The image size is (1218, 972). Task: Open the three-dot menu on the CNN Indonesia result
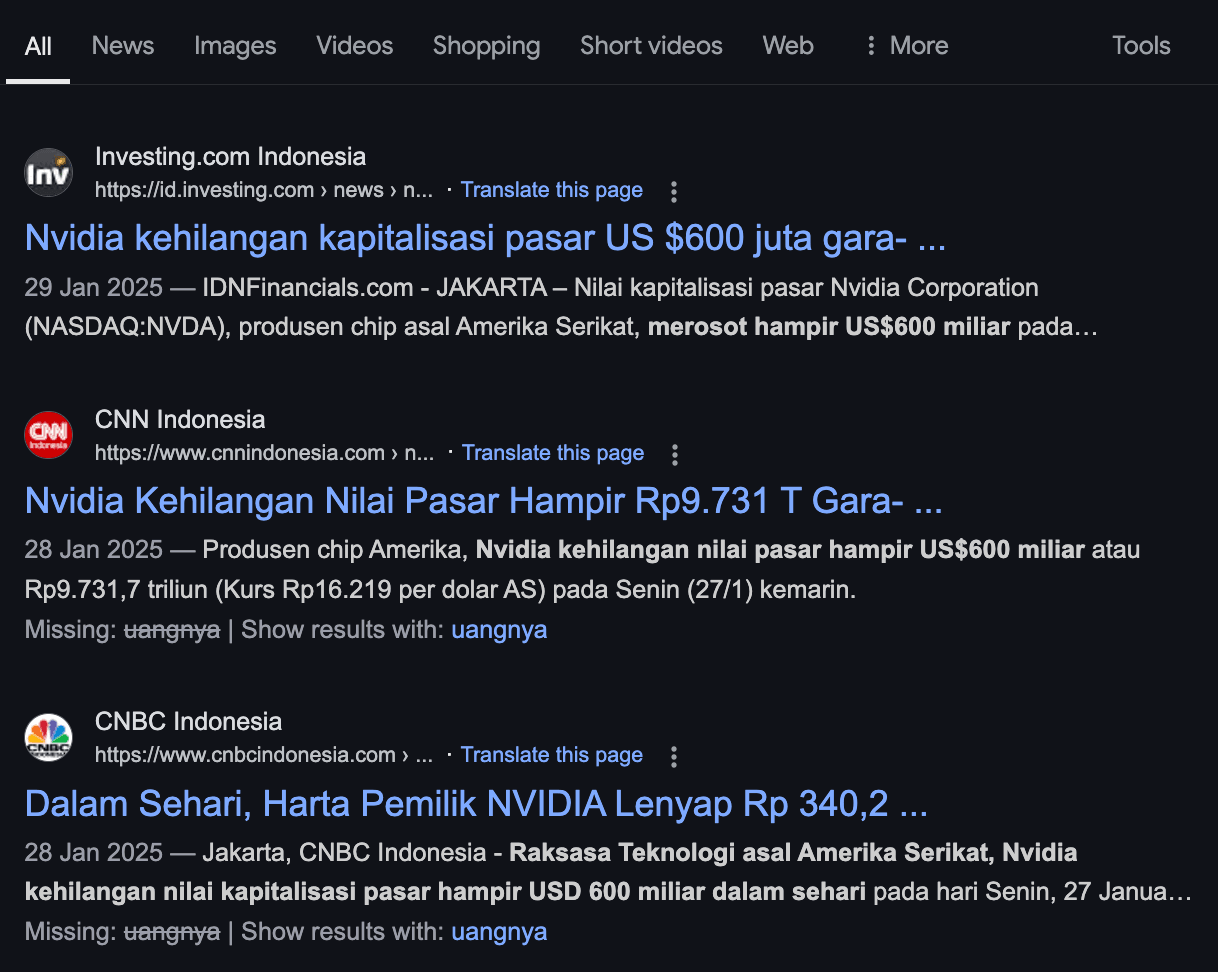point(675,455)
